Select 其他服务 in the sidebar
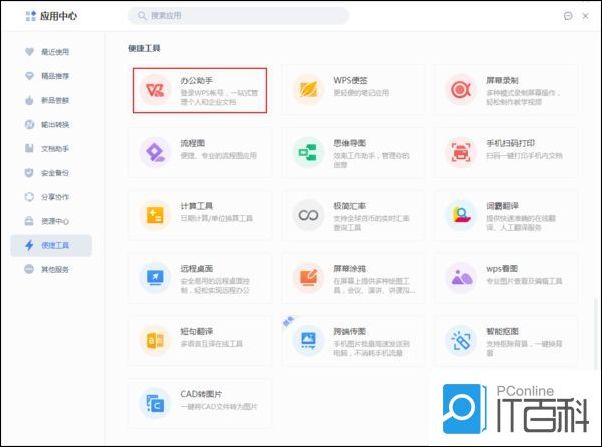602x447 pixels. pos(51,269)
